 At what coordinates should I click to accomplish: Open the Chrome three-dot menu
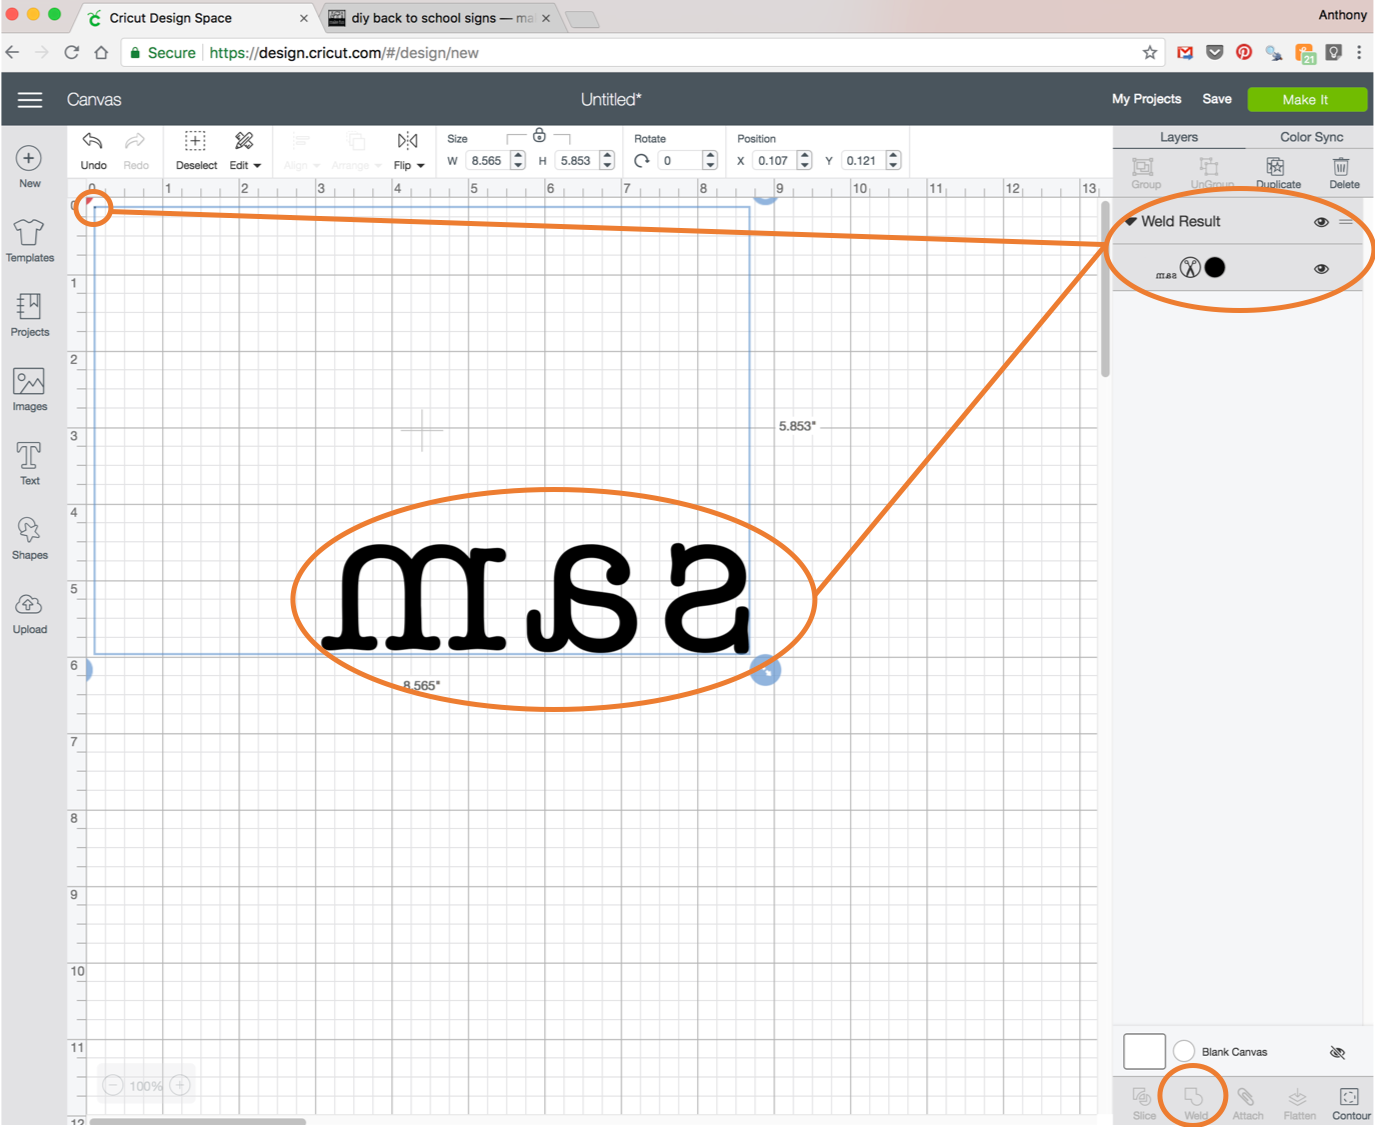(x=1358, y=52)
